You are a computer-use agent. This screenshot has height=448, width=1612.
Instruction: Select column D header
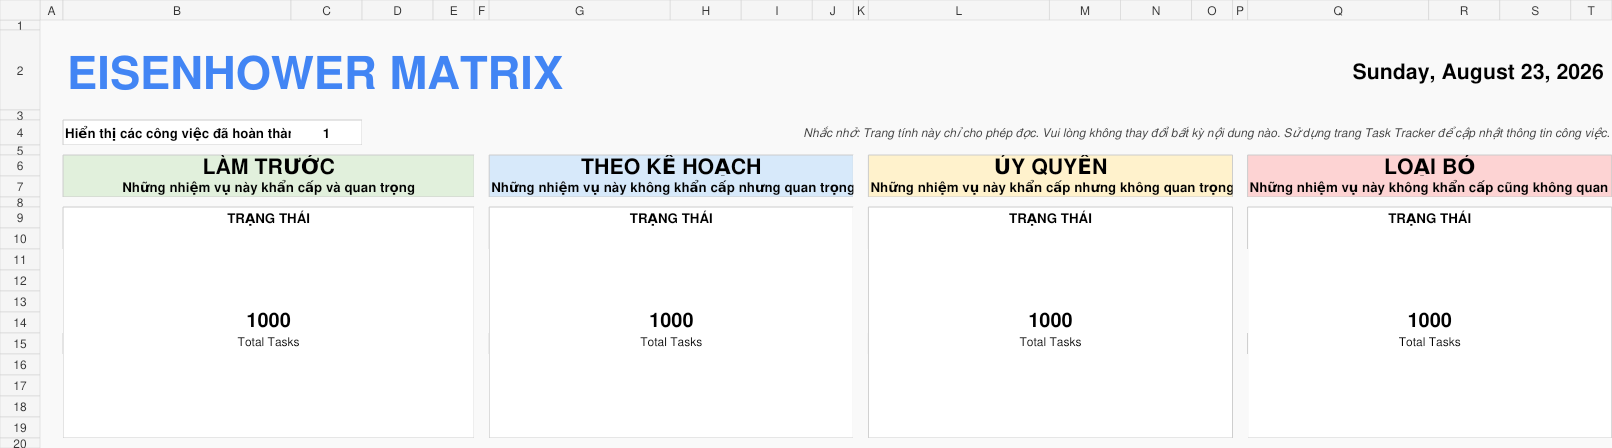(x=397, y=10)
